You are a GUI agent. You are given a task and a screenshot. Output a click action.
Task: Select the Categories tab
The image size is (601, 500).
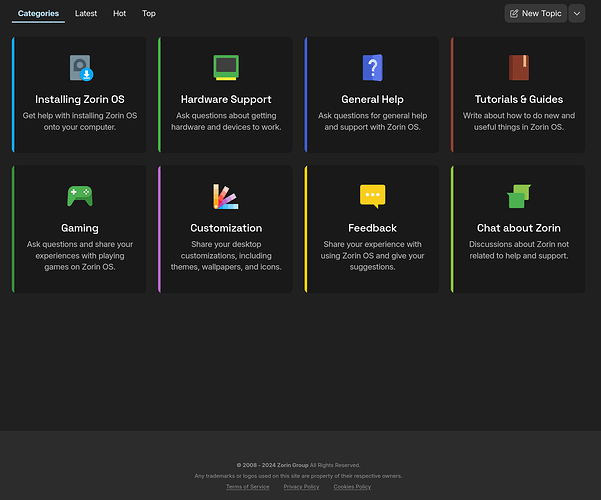38,14
